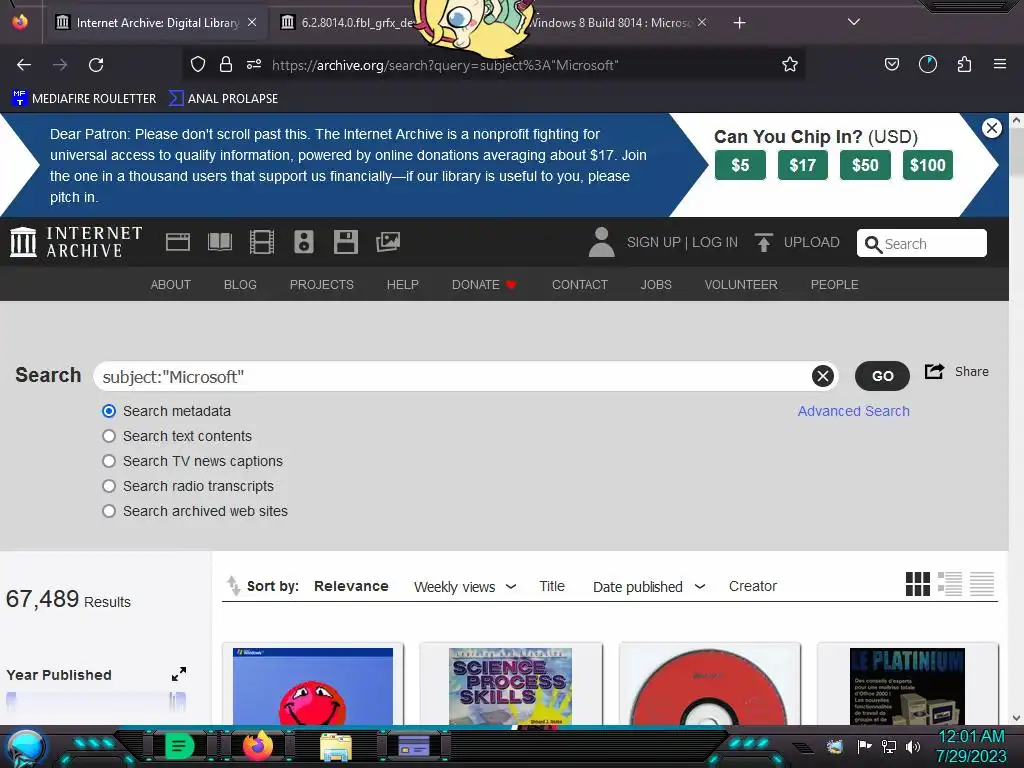This screenshot has height=768, width=1024.
Task: Open the DONATE menu item
Action: pos(484,285)
